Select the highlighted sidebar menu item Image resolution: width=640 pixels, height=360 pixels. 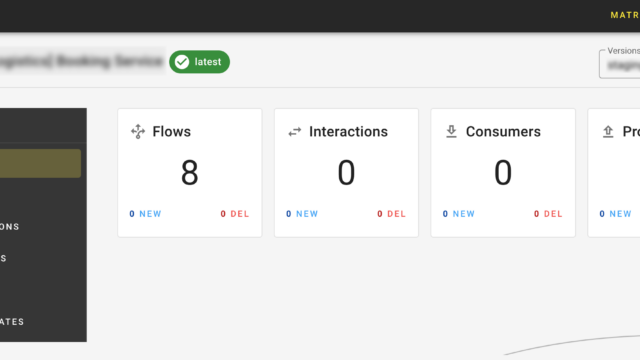pyautogui.click(x=40, y=163)
